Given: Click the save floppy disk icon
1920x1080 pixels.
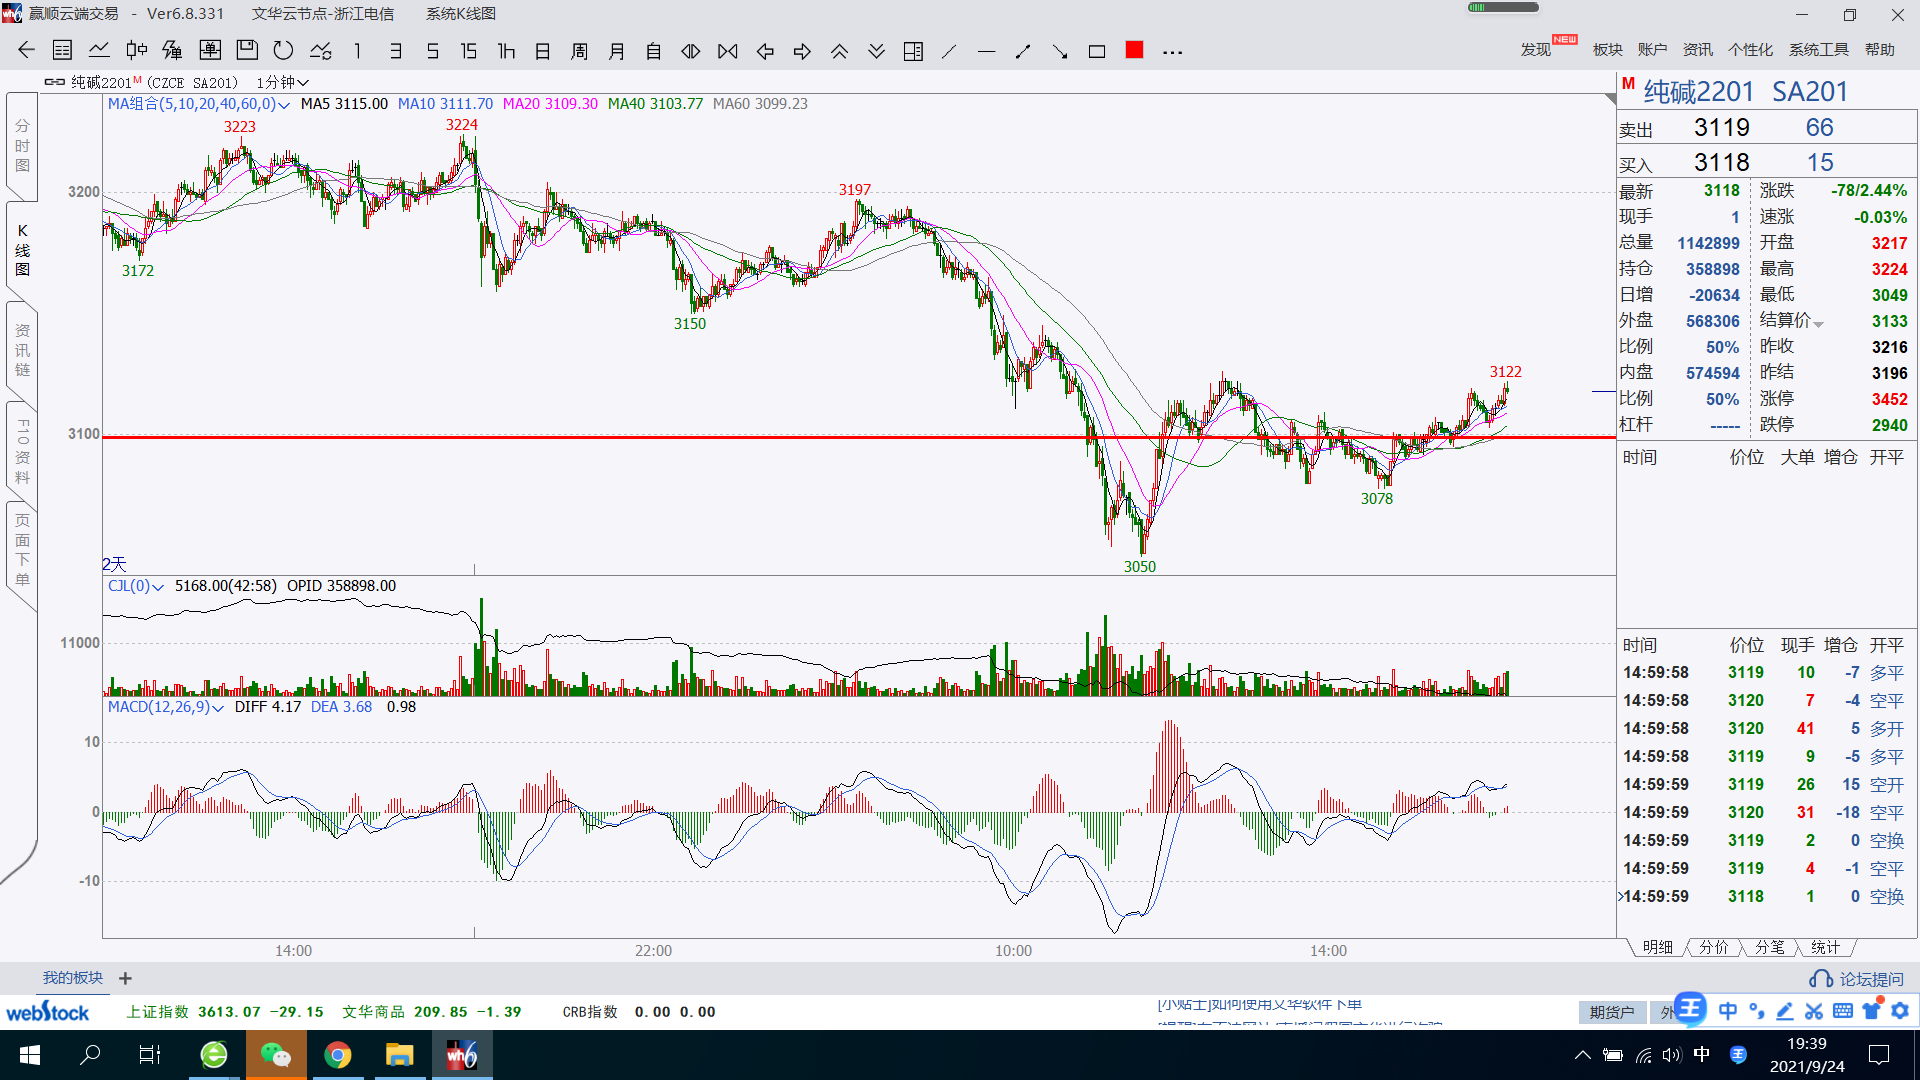Looking at the screenshot, I should [x=247, y=51].
